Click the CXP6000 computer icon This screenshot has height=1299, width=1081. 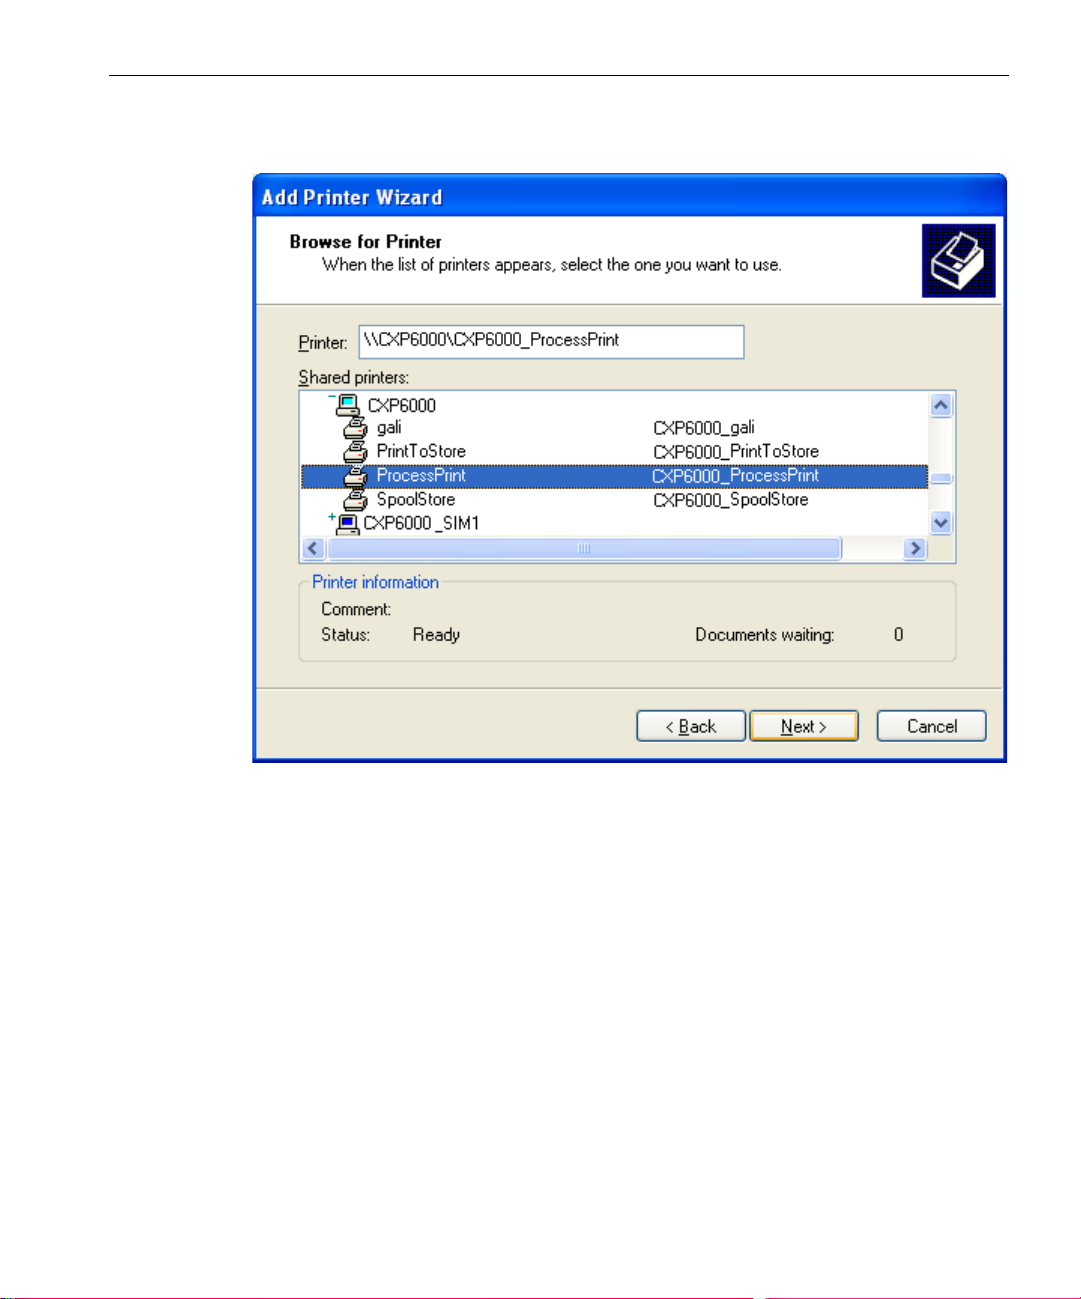tap(348, 405)
